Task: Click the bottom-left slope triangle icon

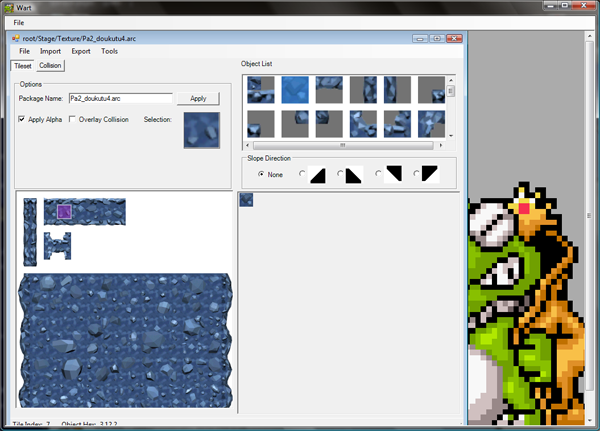Action: click(x=353, y=175)
